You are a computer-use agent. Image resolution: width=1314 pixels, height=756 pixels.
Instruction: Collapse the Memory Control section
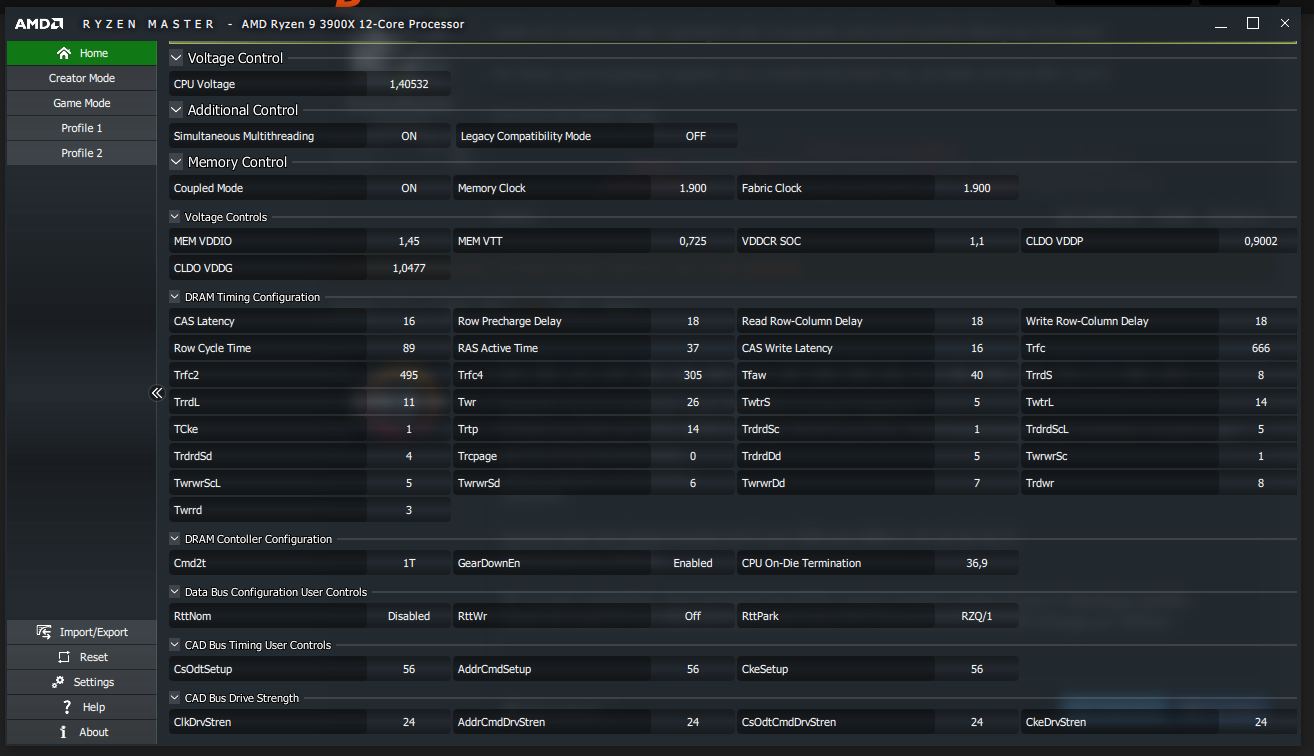pyautogui.click(x=176, y=162)
